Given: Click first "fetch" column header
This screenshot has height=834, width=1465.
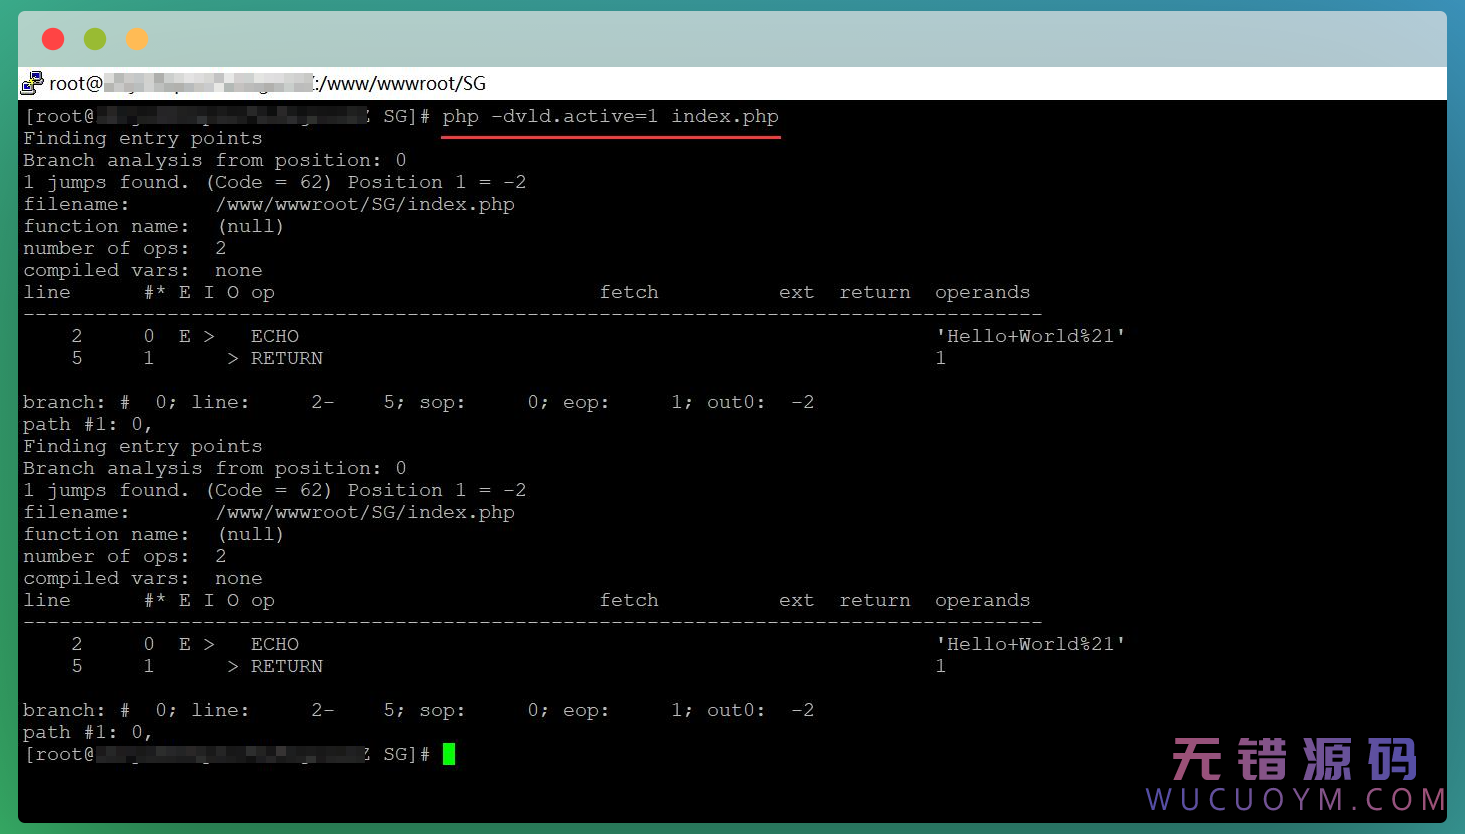Looking at the screenshot, I should (629, 292).
